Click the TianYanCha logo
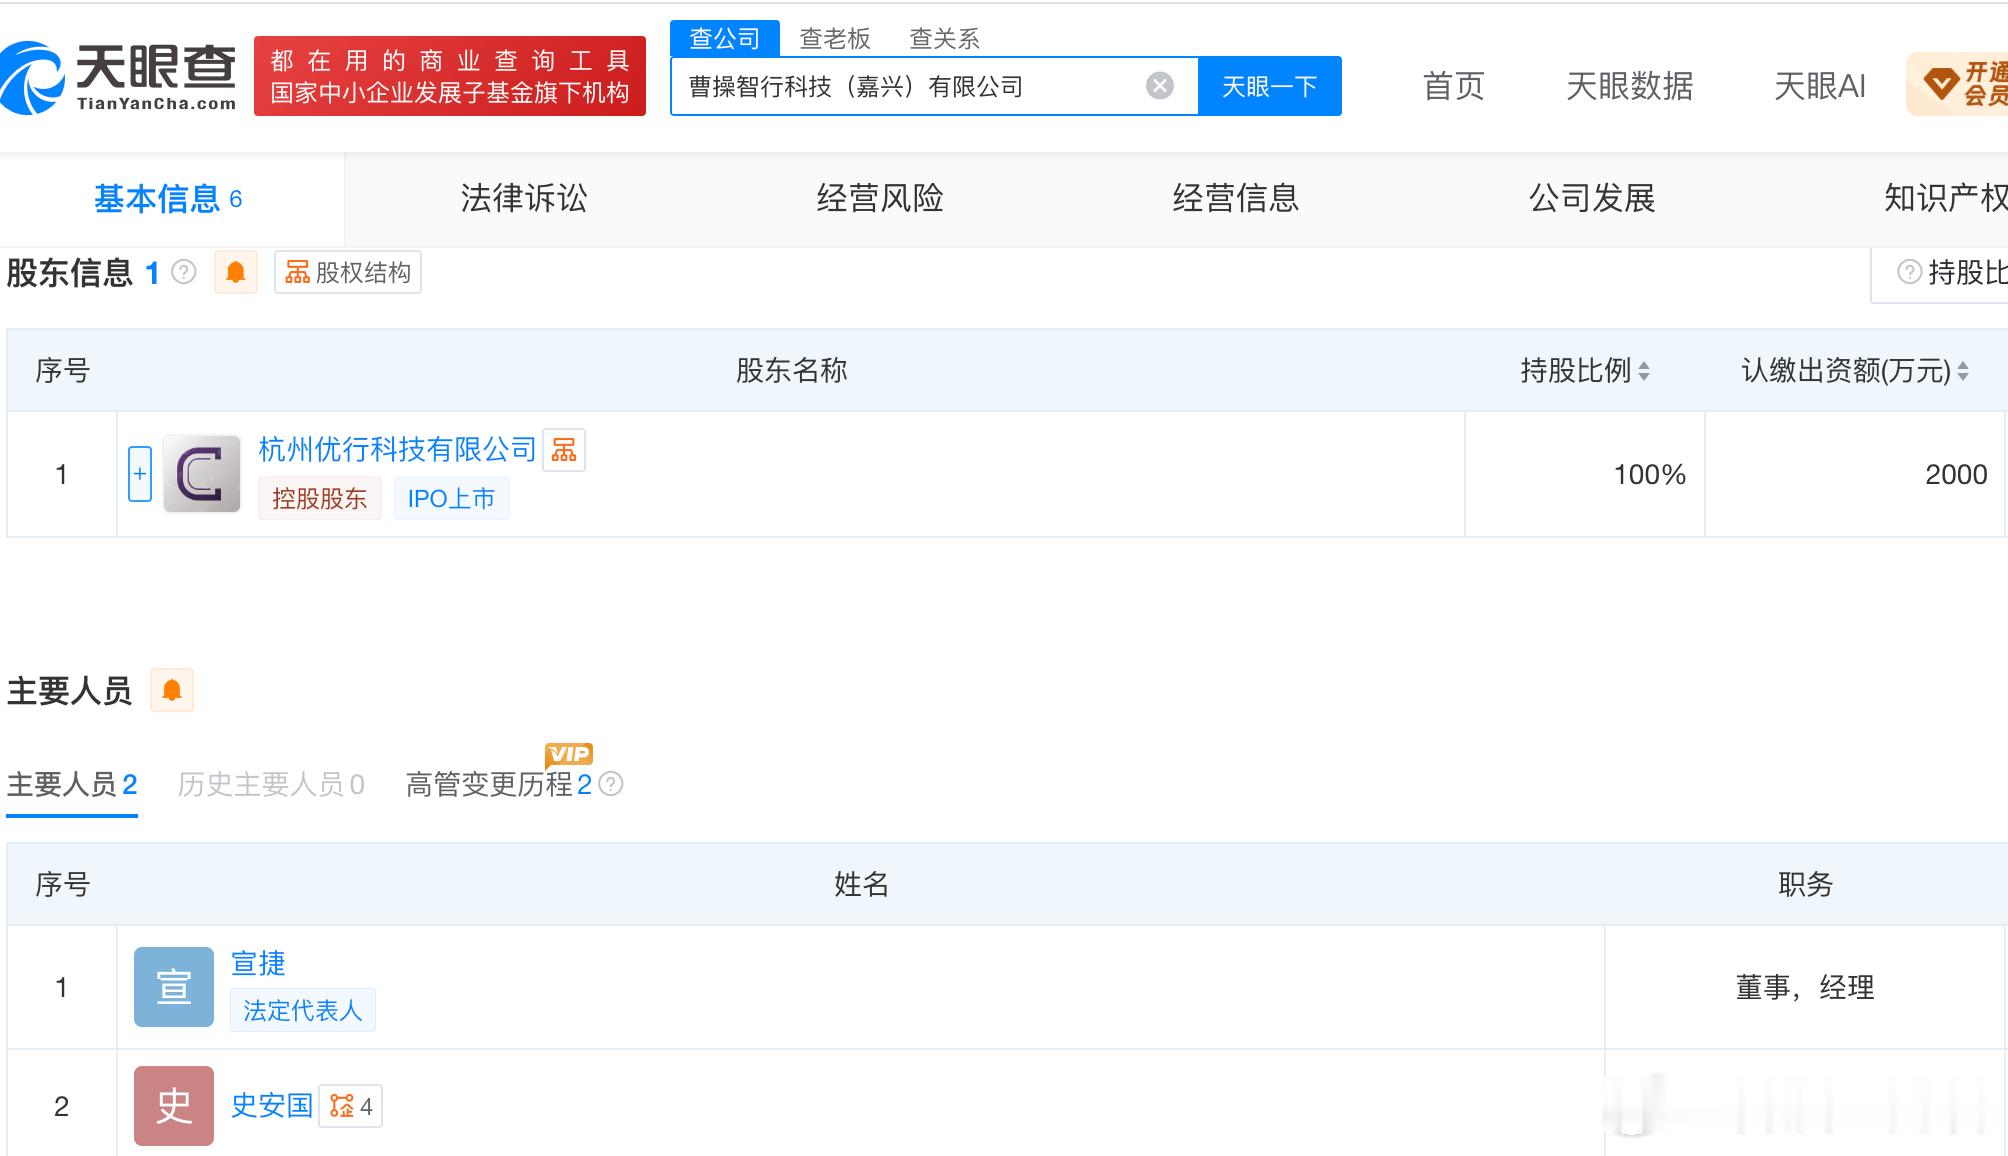 click(119, 77)
